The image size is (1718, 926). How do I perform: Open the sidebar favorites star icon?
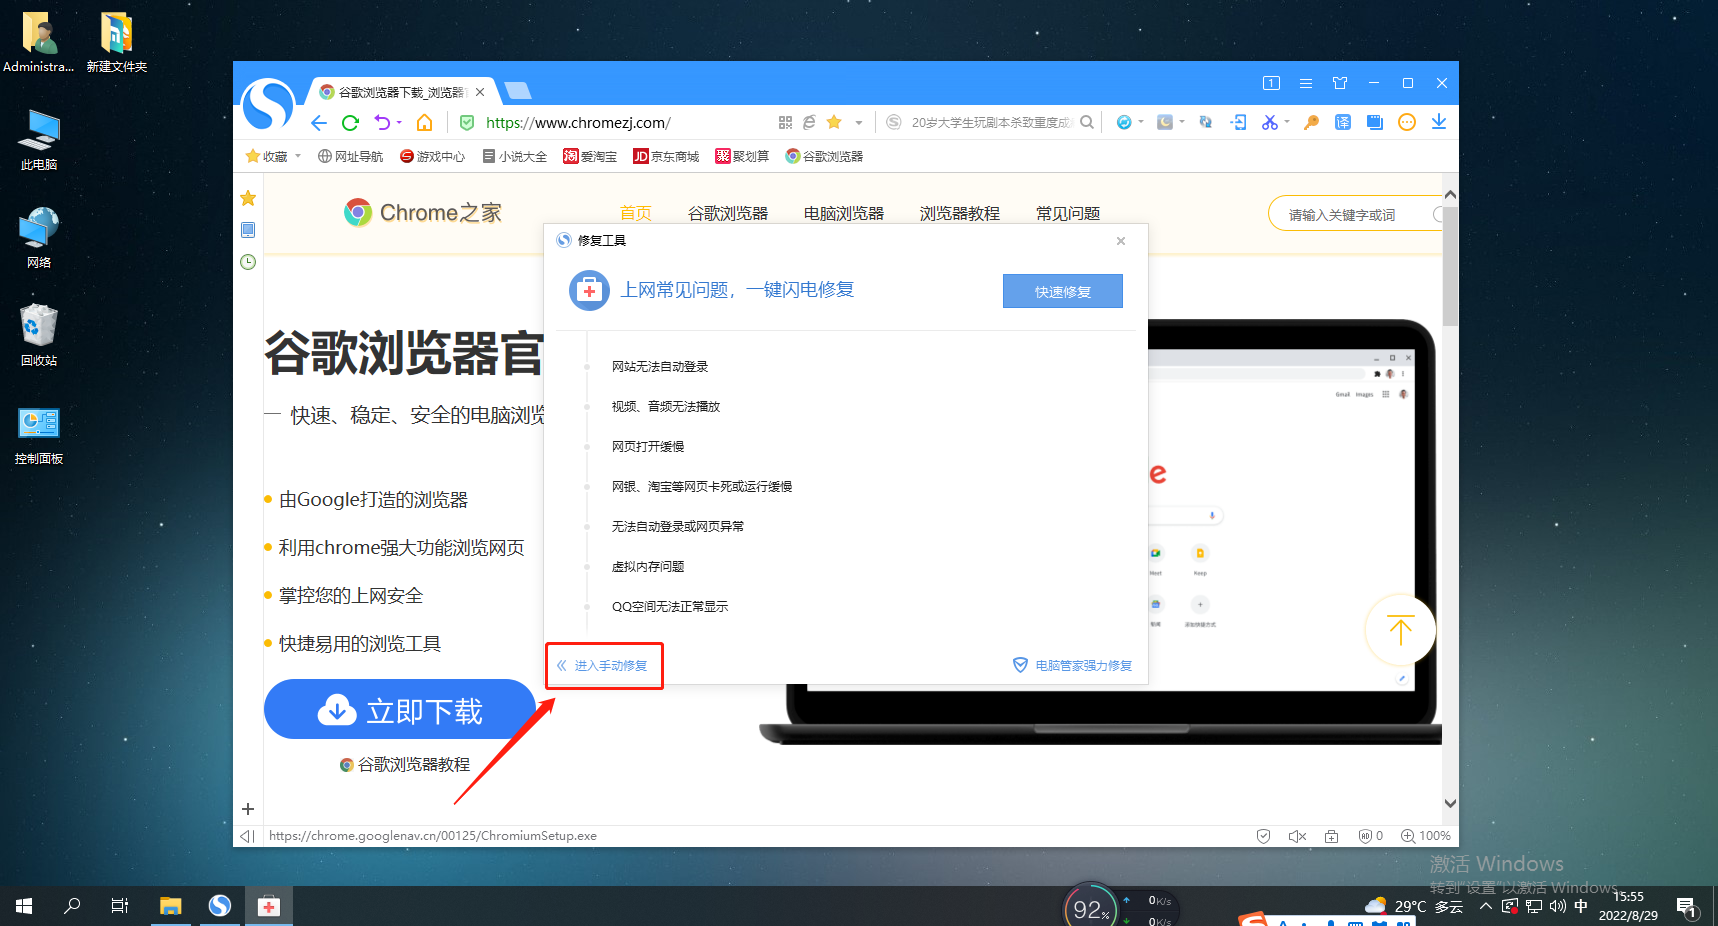[x=248, y=198]
